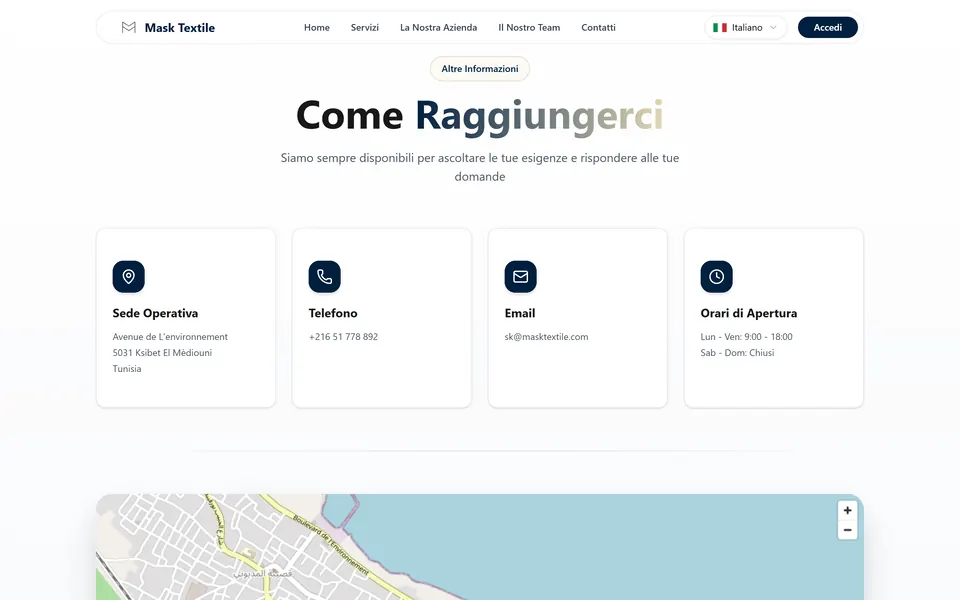Click the Orari di Apertura heading
Viewport: 960px width, 600px height.
[x=749, y=313]
